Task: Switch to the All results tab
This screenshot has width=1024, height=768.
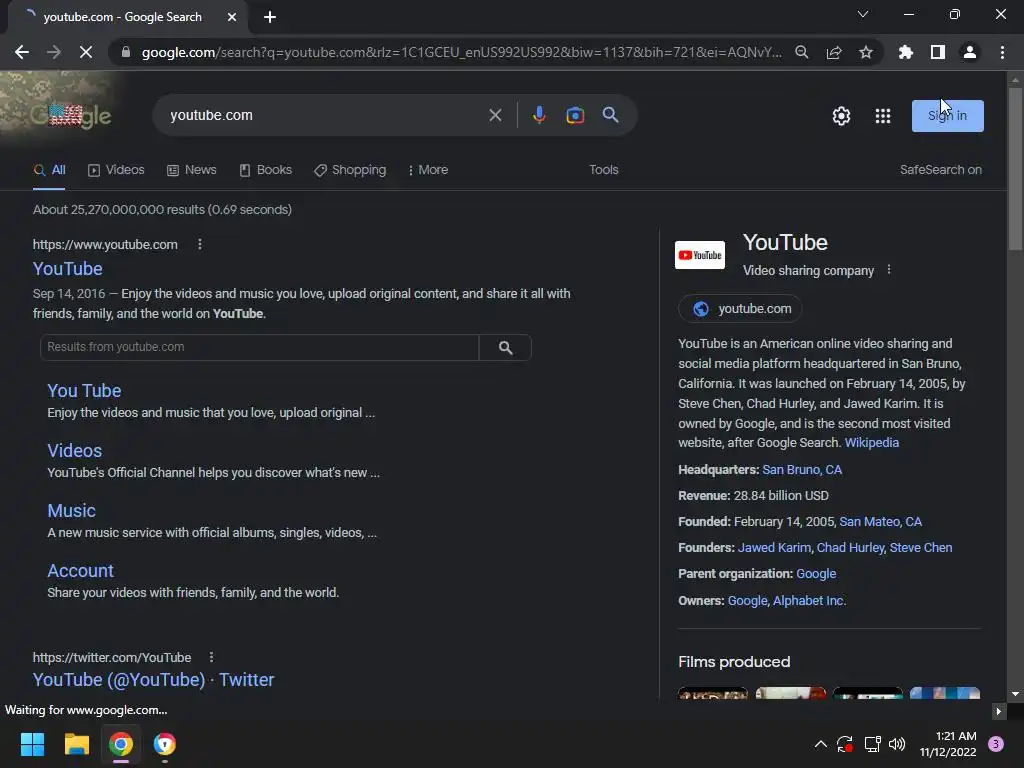Action: (x=50, y=170)
